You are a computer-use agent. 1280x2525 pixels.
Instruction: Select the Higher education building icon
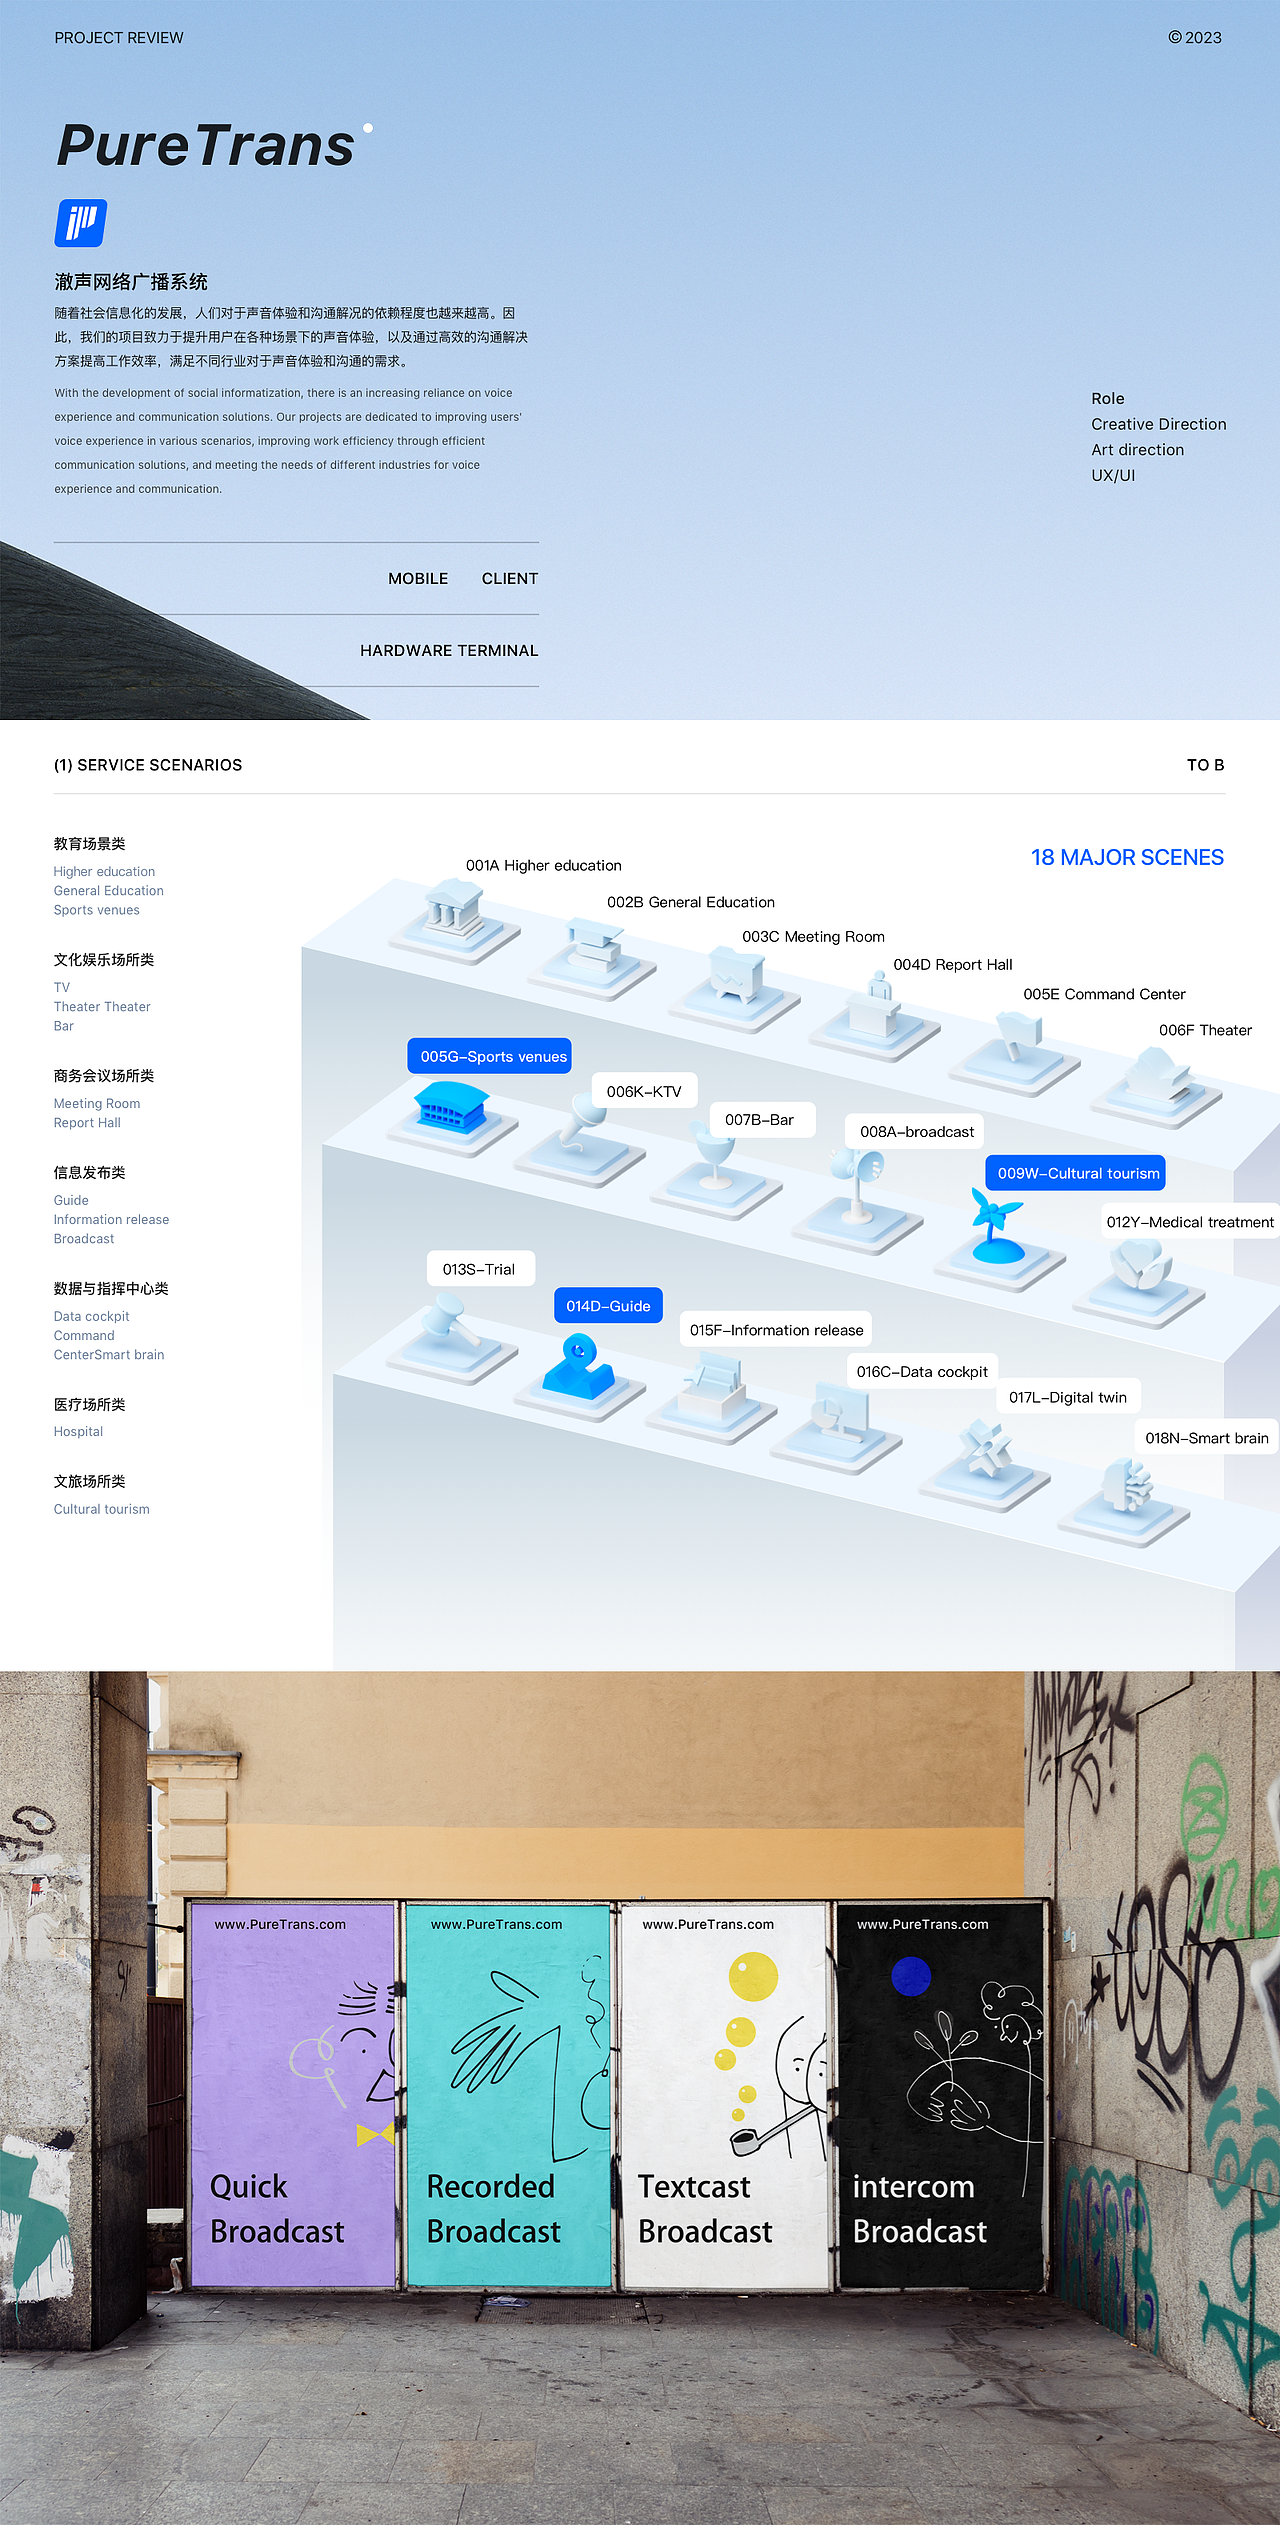[455, 923]
